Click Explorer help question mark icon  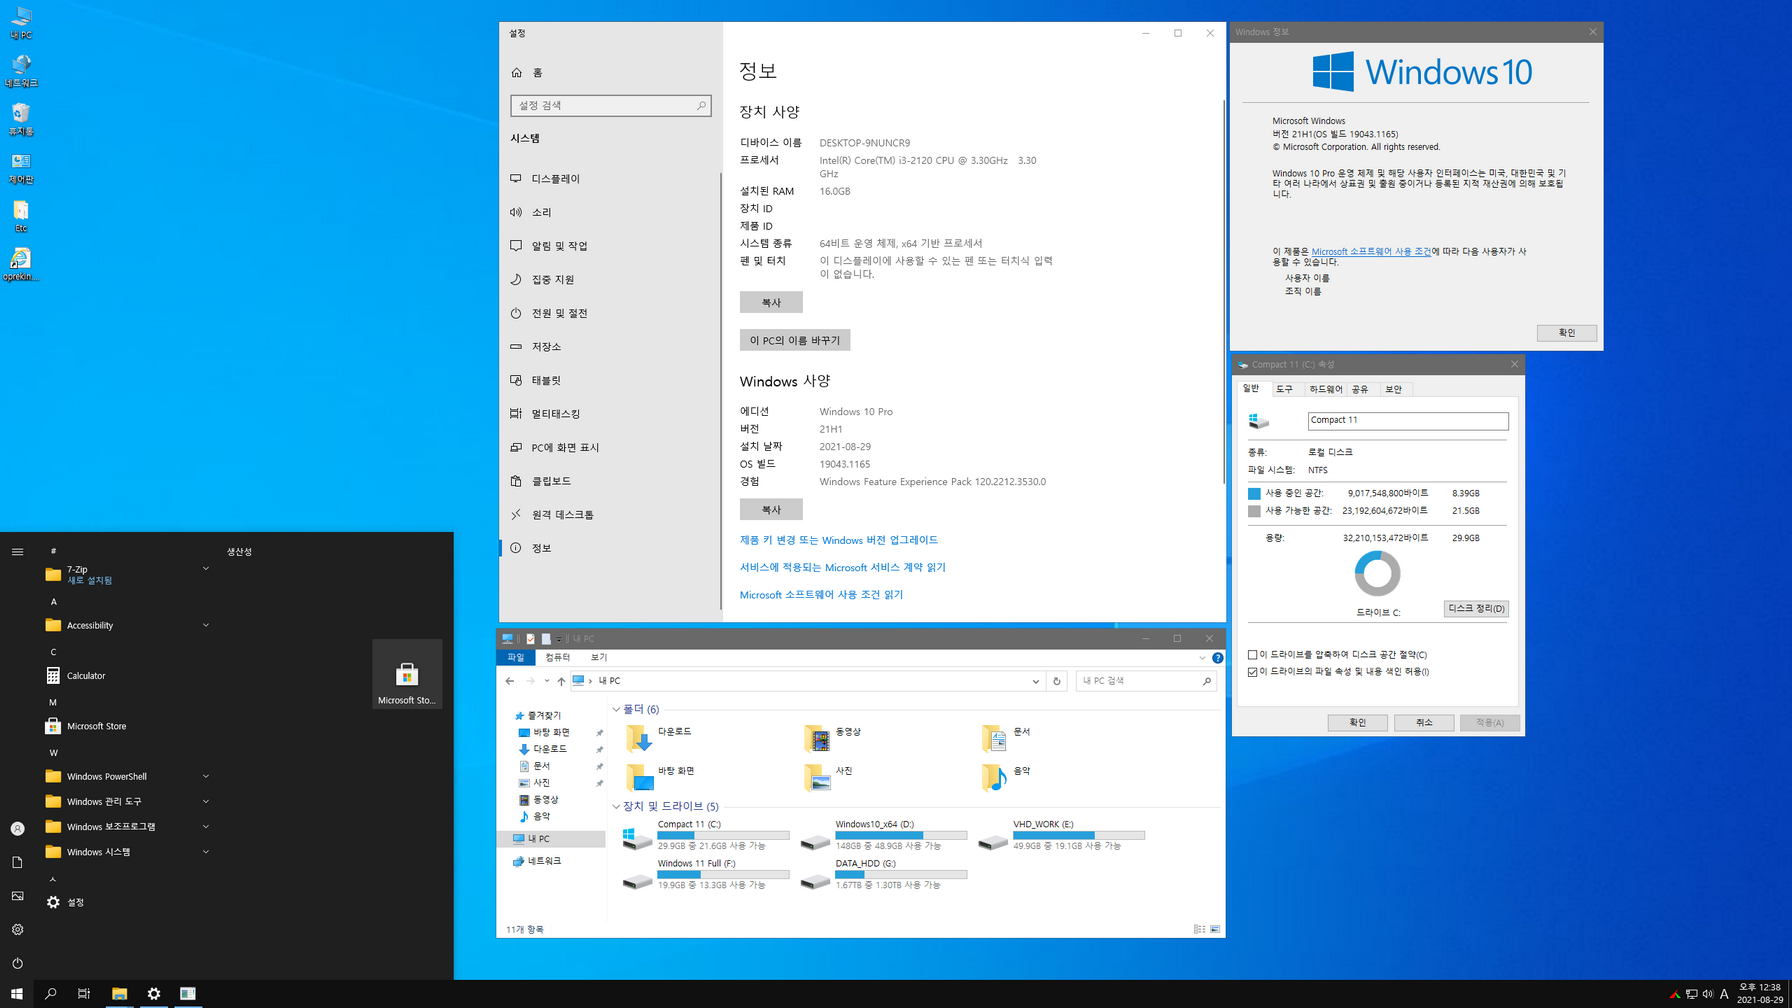[x=1217, y=658]
